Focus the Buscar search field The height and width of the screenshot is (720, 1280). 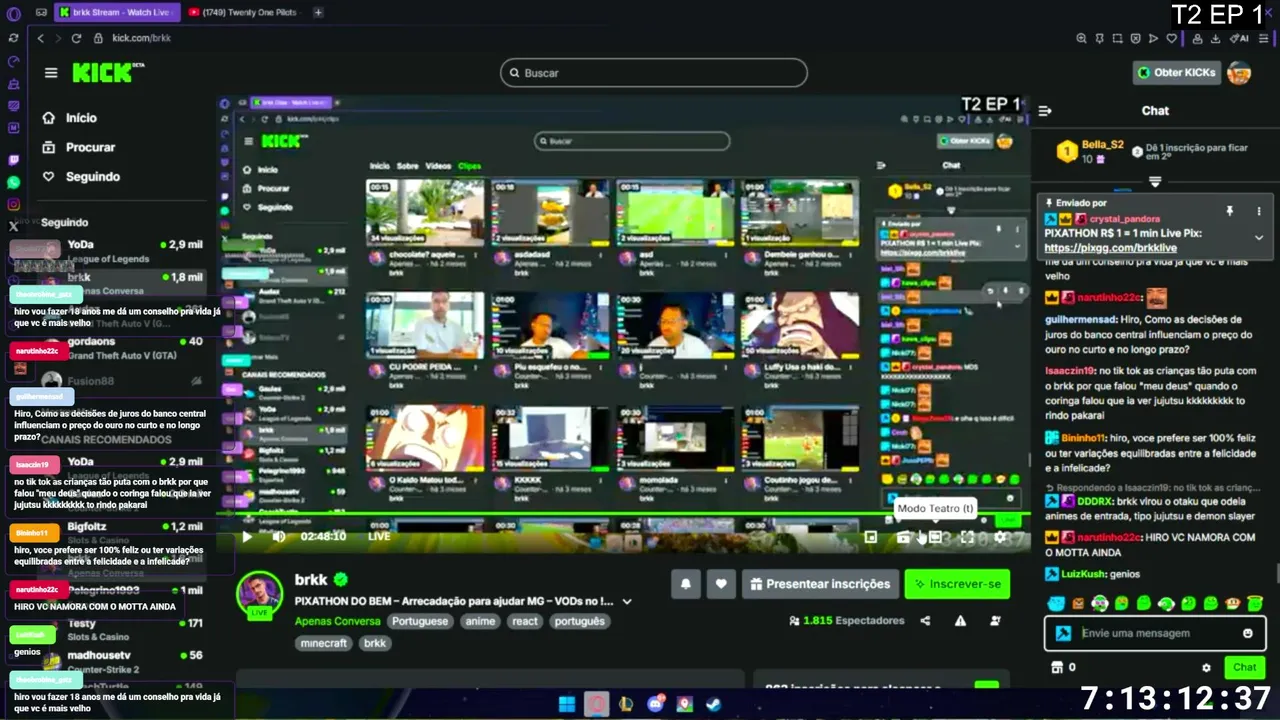[x=654, y=73]
